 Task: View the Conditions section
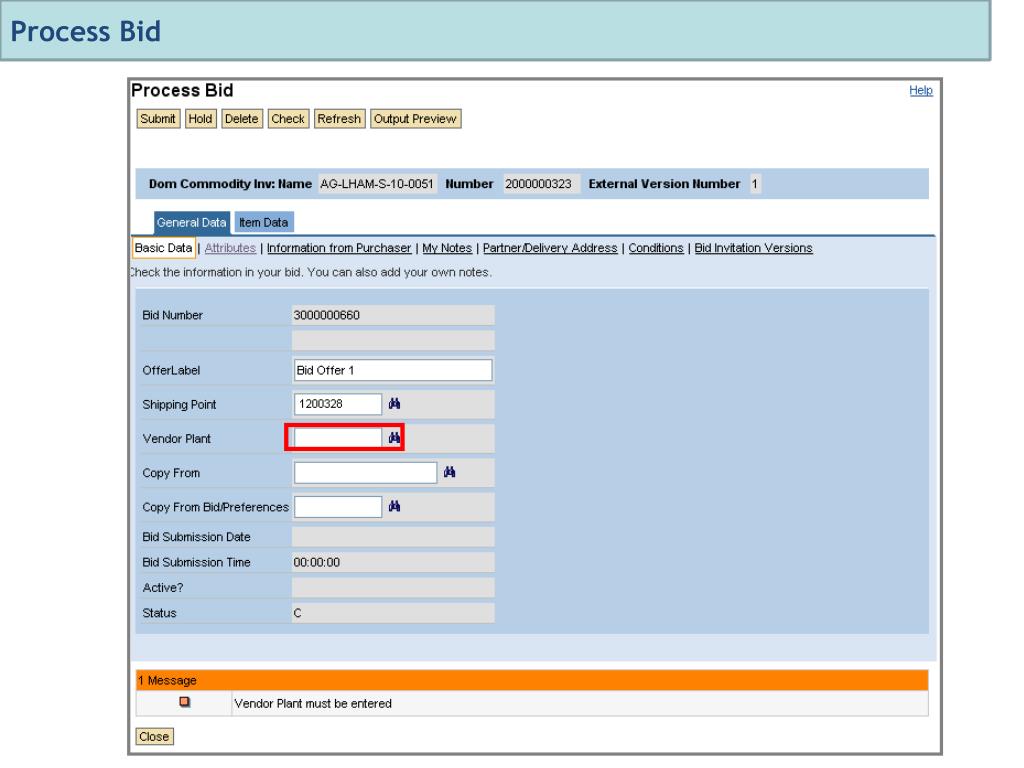[655, 248]
